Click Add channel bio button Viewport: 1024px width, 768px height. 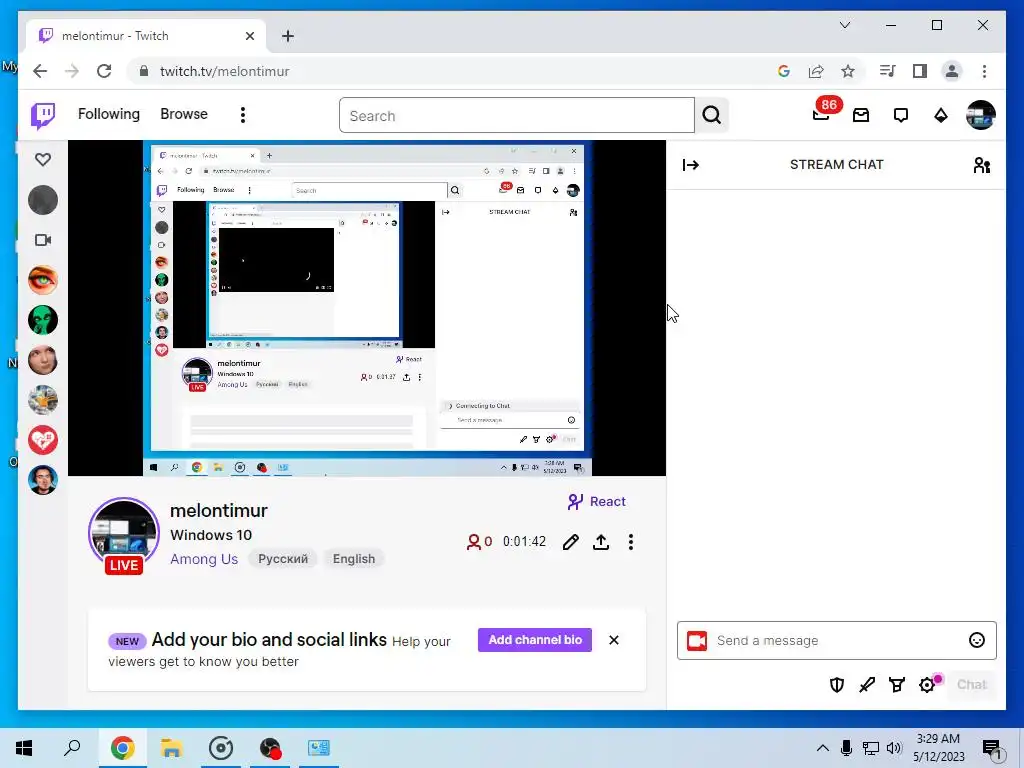[x=535, y=640]
